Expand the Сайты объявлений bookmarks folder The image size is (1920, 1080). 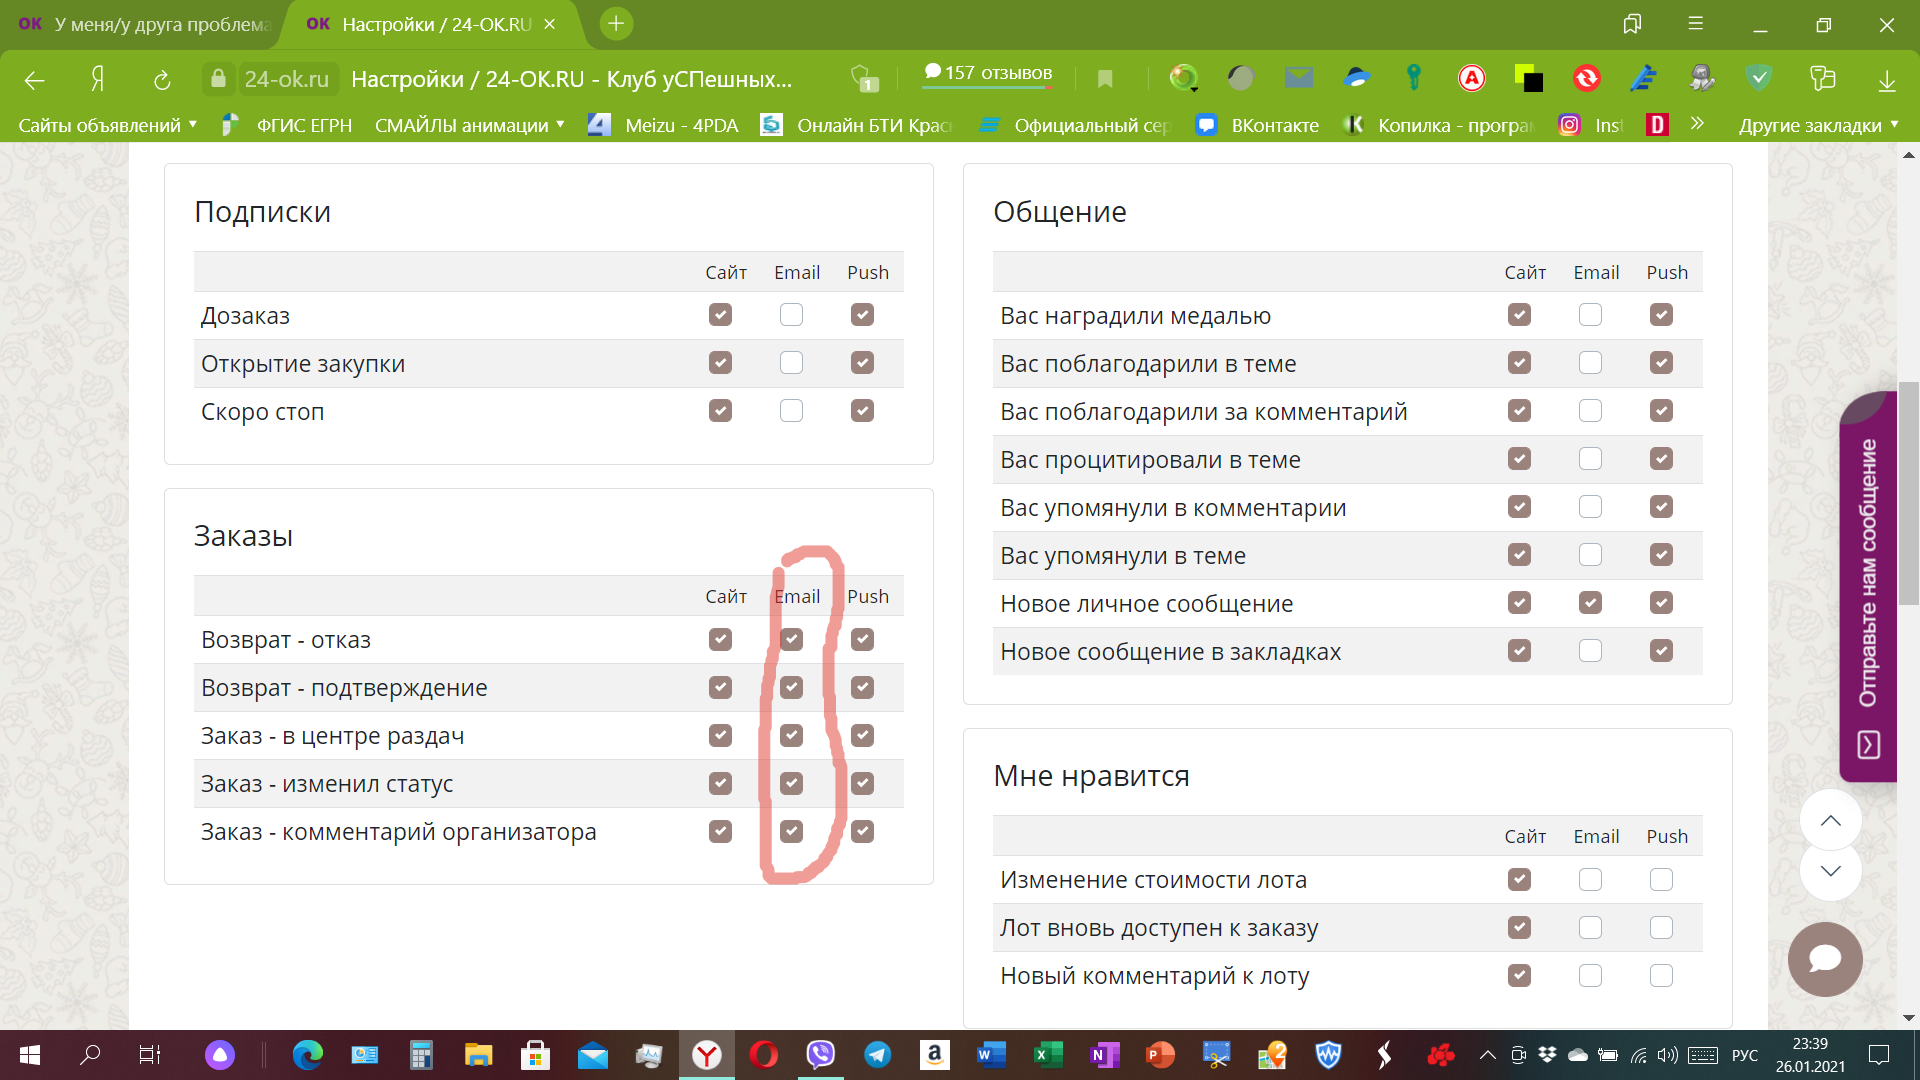pos(107,125)
